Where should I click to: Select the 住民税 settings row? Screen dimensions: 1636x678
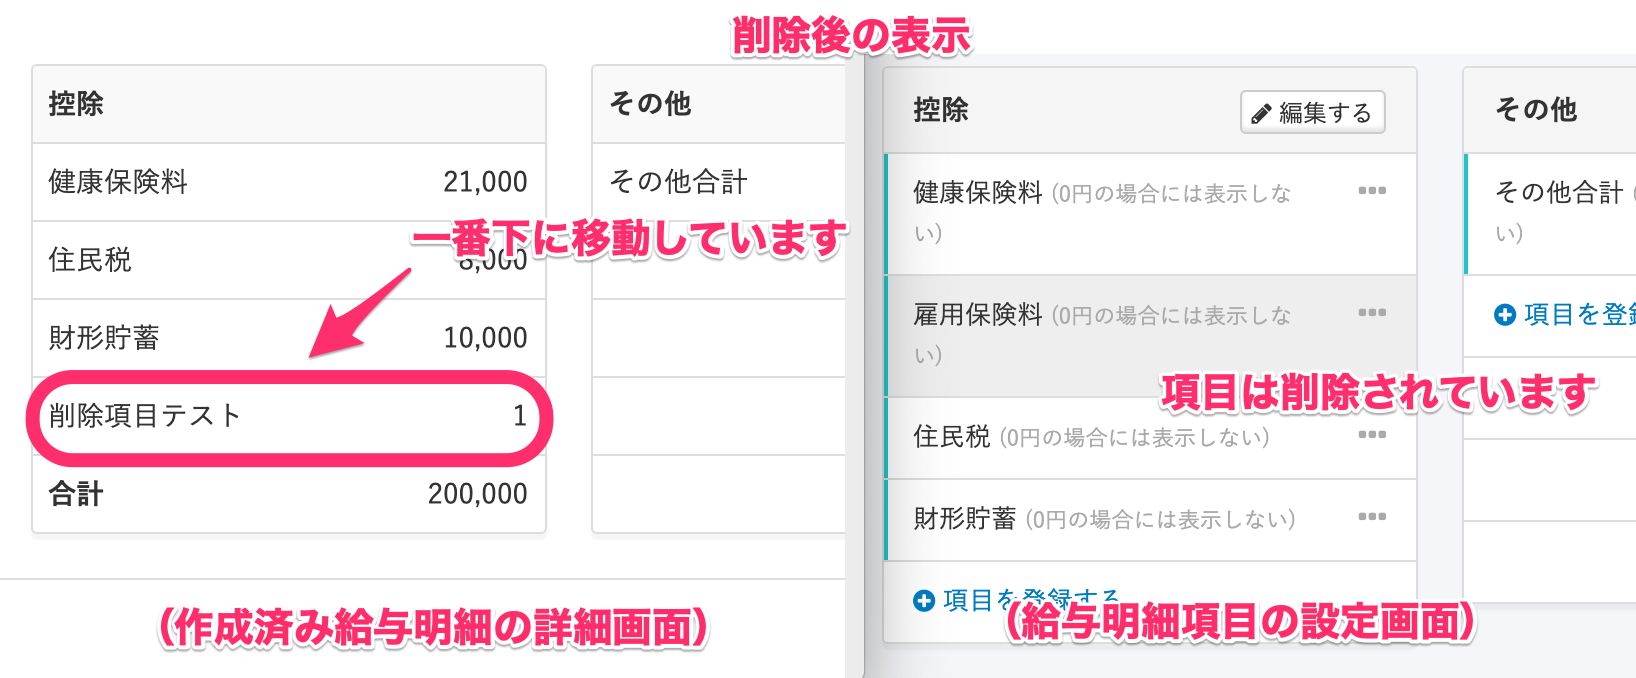1151,437
